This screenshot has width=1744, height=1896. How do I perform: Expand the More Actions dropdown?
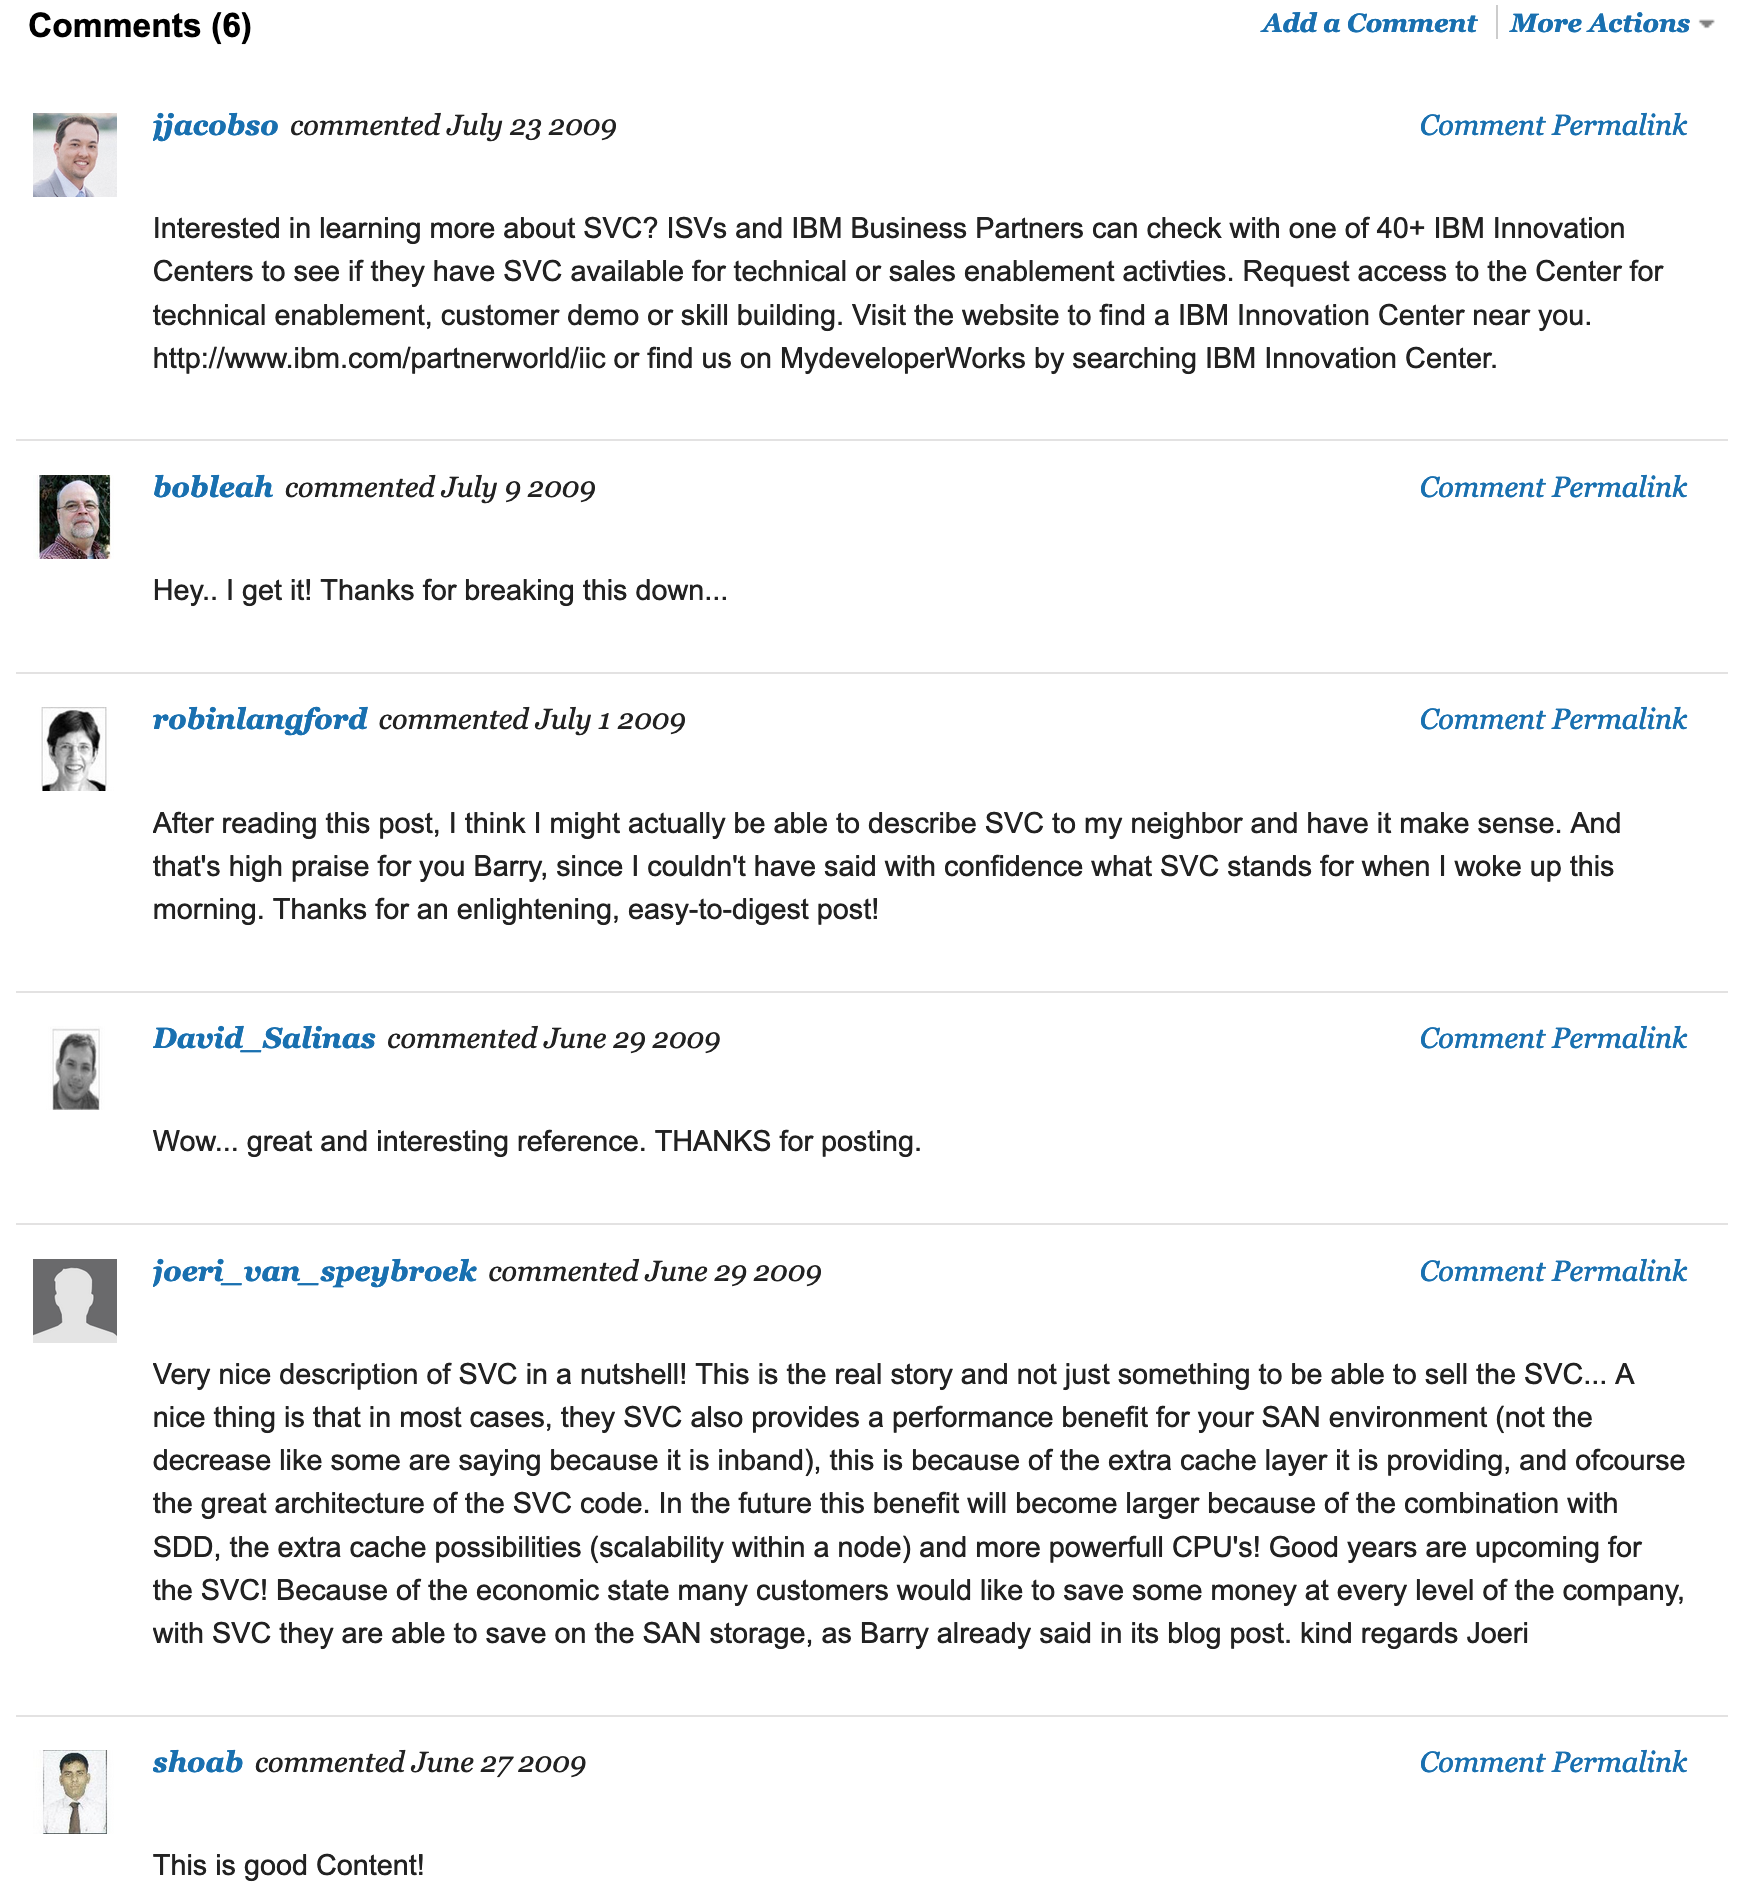click(1610, 24)
